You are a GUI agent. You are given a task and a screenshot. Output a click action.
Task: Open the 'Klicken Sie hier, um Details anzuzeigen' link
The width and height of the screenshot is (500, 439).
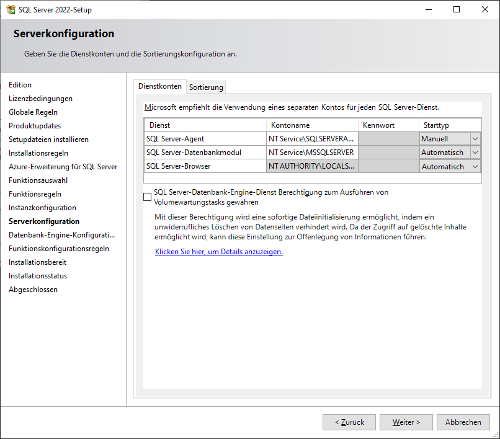click(x=219, y=251)
